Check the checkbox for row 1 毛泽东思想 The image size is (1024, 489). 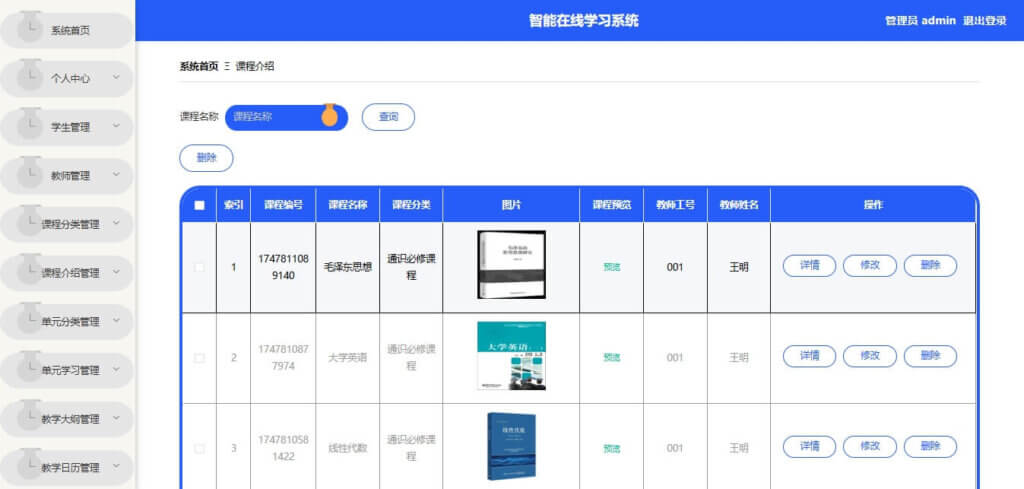point(199,267)
